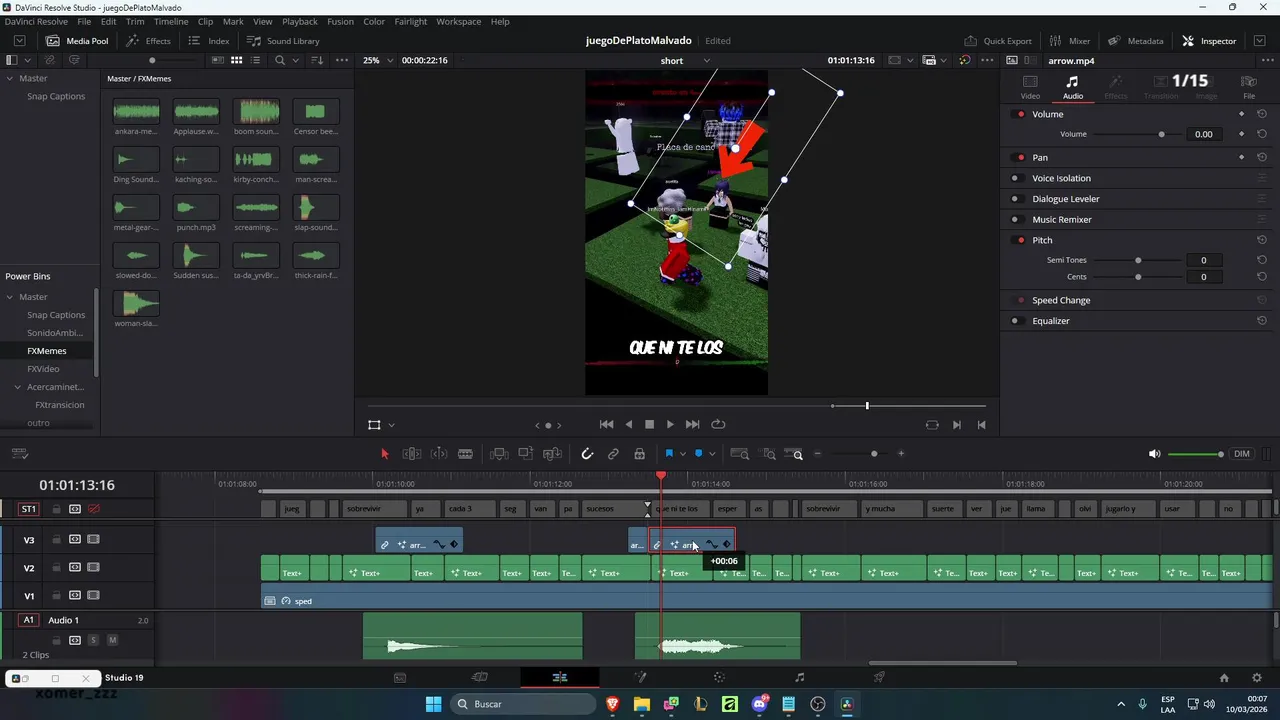Click the Replace Clip timeline icon
Viewport: 1280px width, 720px height.
[x=552, y=454]
